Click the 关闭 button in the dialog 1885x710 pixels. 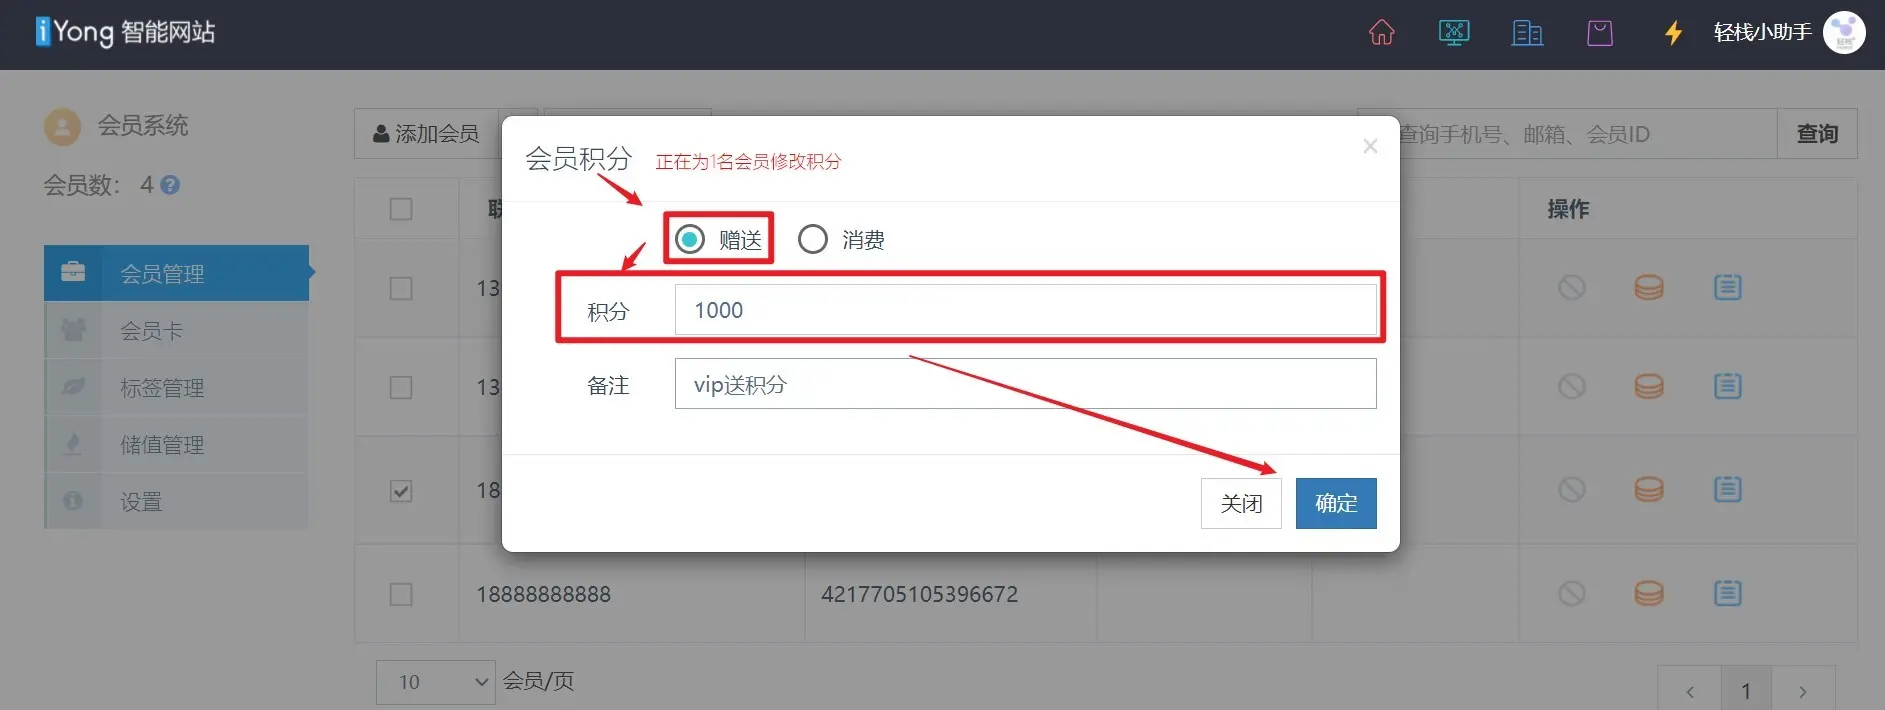1241,503
